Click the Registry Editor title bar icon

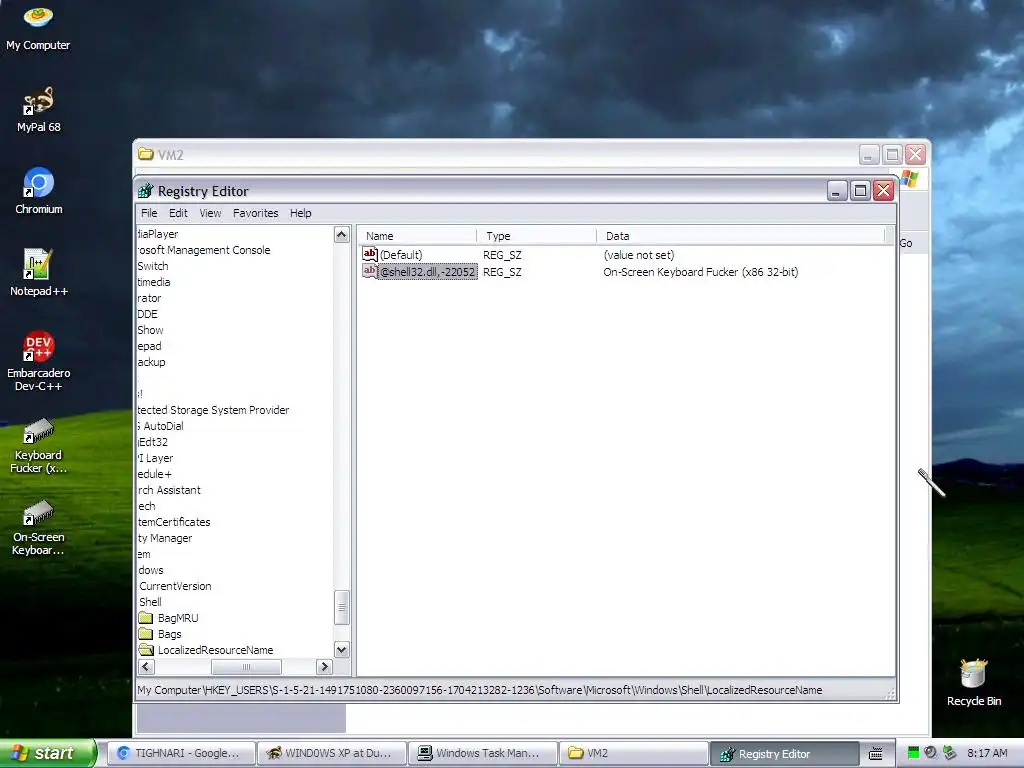146,191
